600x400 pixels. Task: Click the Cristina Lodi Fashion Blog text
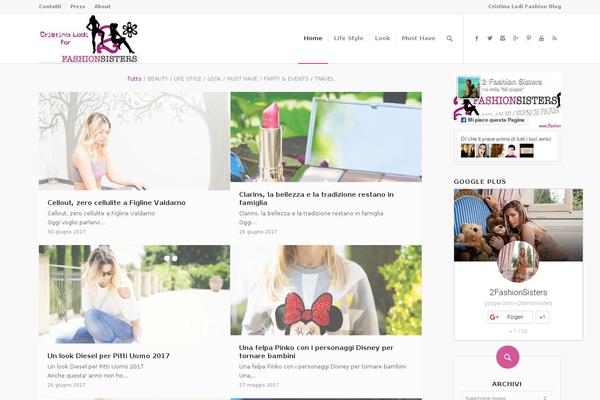click(524, 7)
